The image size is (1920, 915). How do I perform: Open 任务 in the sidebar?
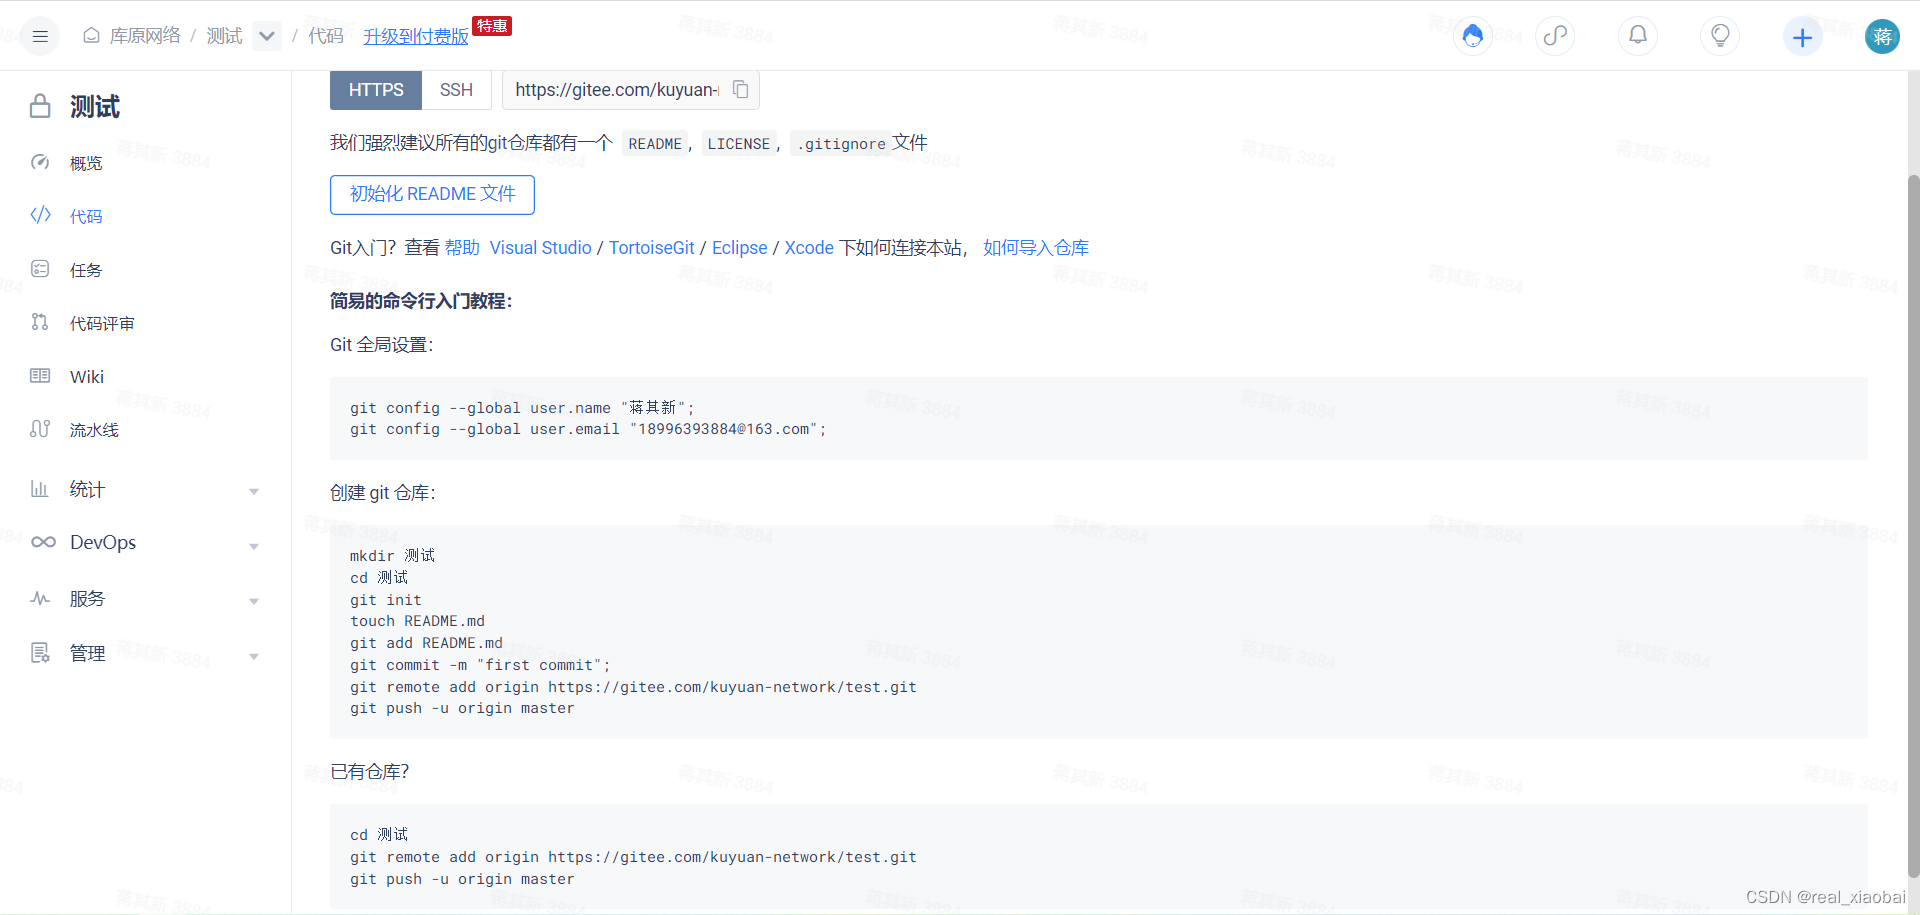(x=86, y=270)
